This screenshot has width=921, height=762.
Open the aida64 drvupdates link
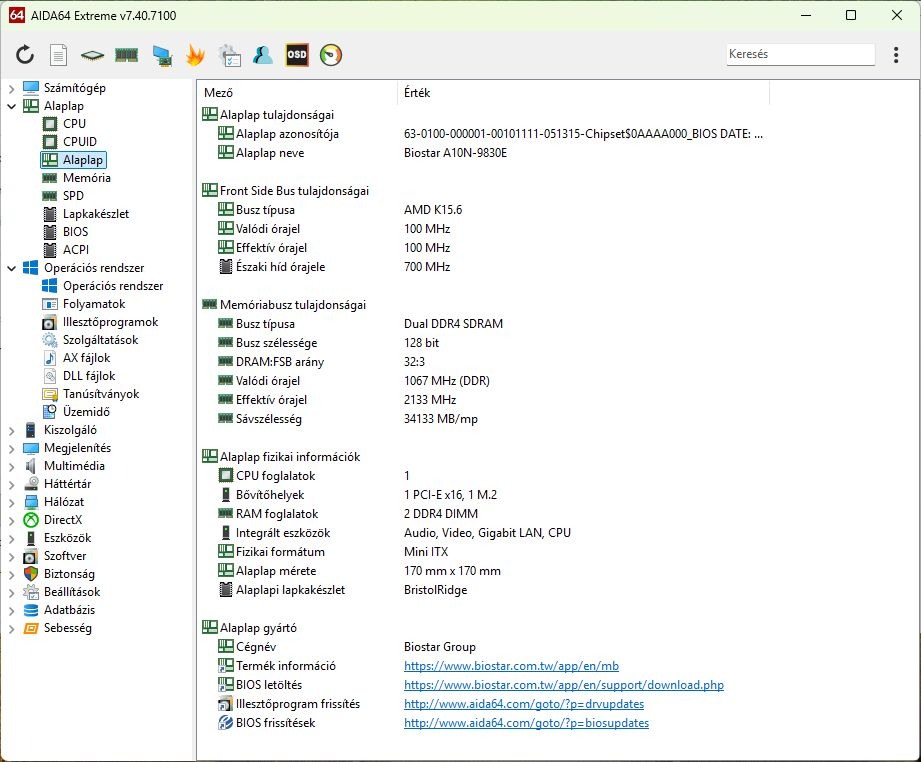point(524,704)
